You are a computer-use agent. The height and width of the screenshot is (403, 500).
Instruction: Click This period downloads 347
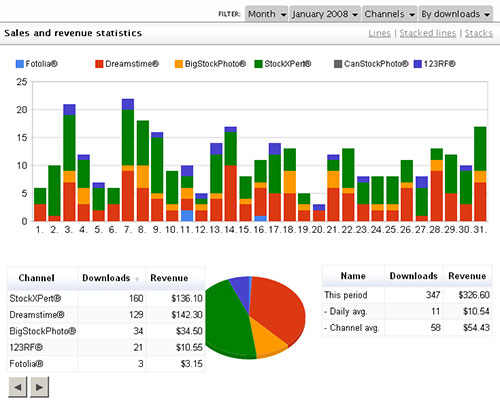[433, 295]
